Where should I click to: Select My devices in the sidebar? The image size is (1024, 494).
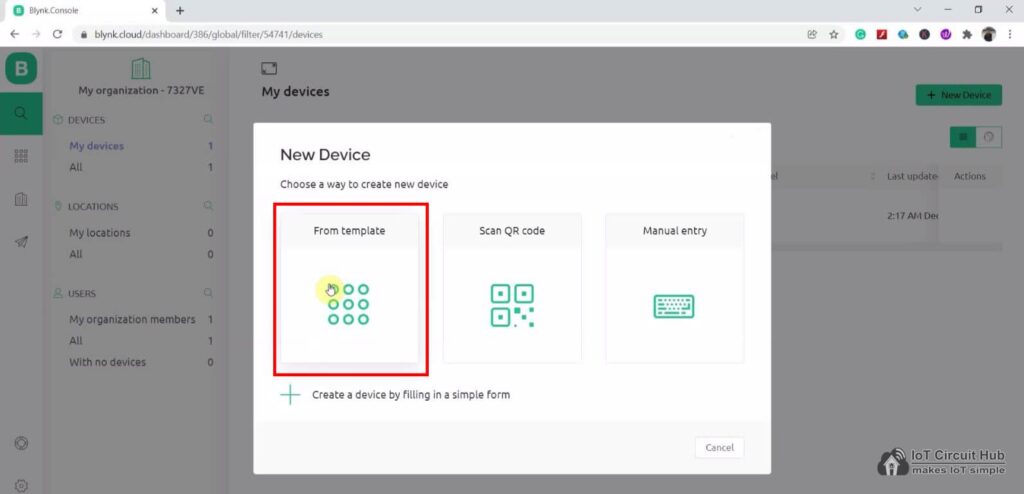[97, 146]
